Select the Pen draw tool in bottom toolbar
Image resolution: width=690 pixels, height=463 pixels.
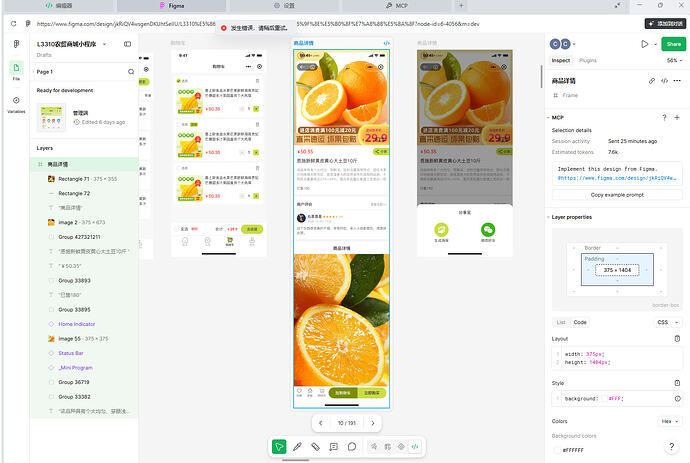[x=297, y=447]
